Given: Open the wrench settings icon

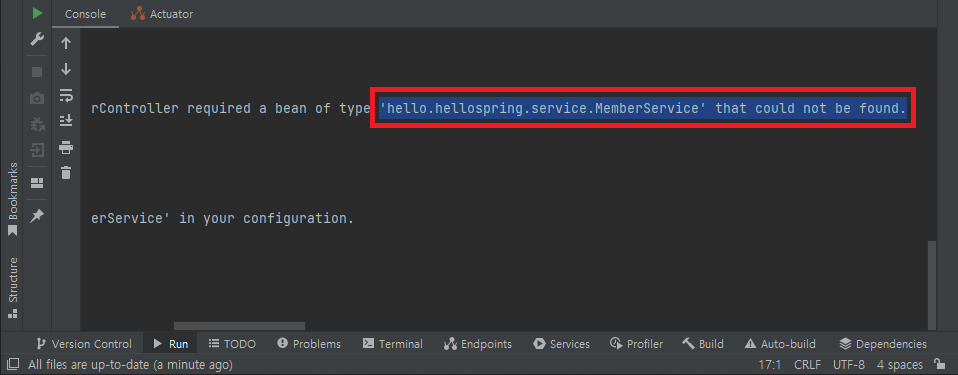Looking at the screenshot, I should [x=37, y=40].
